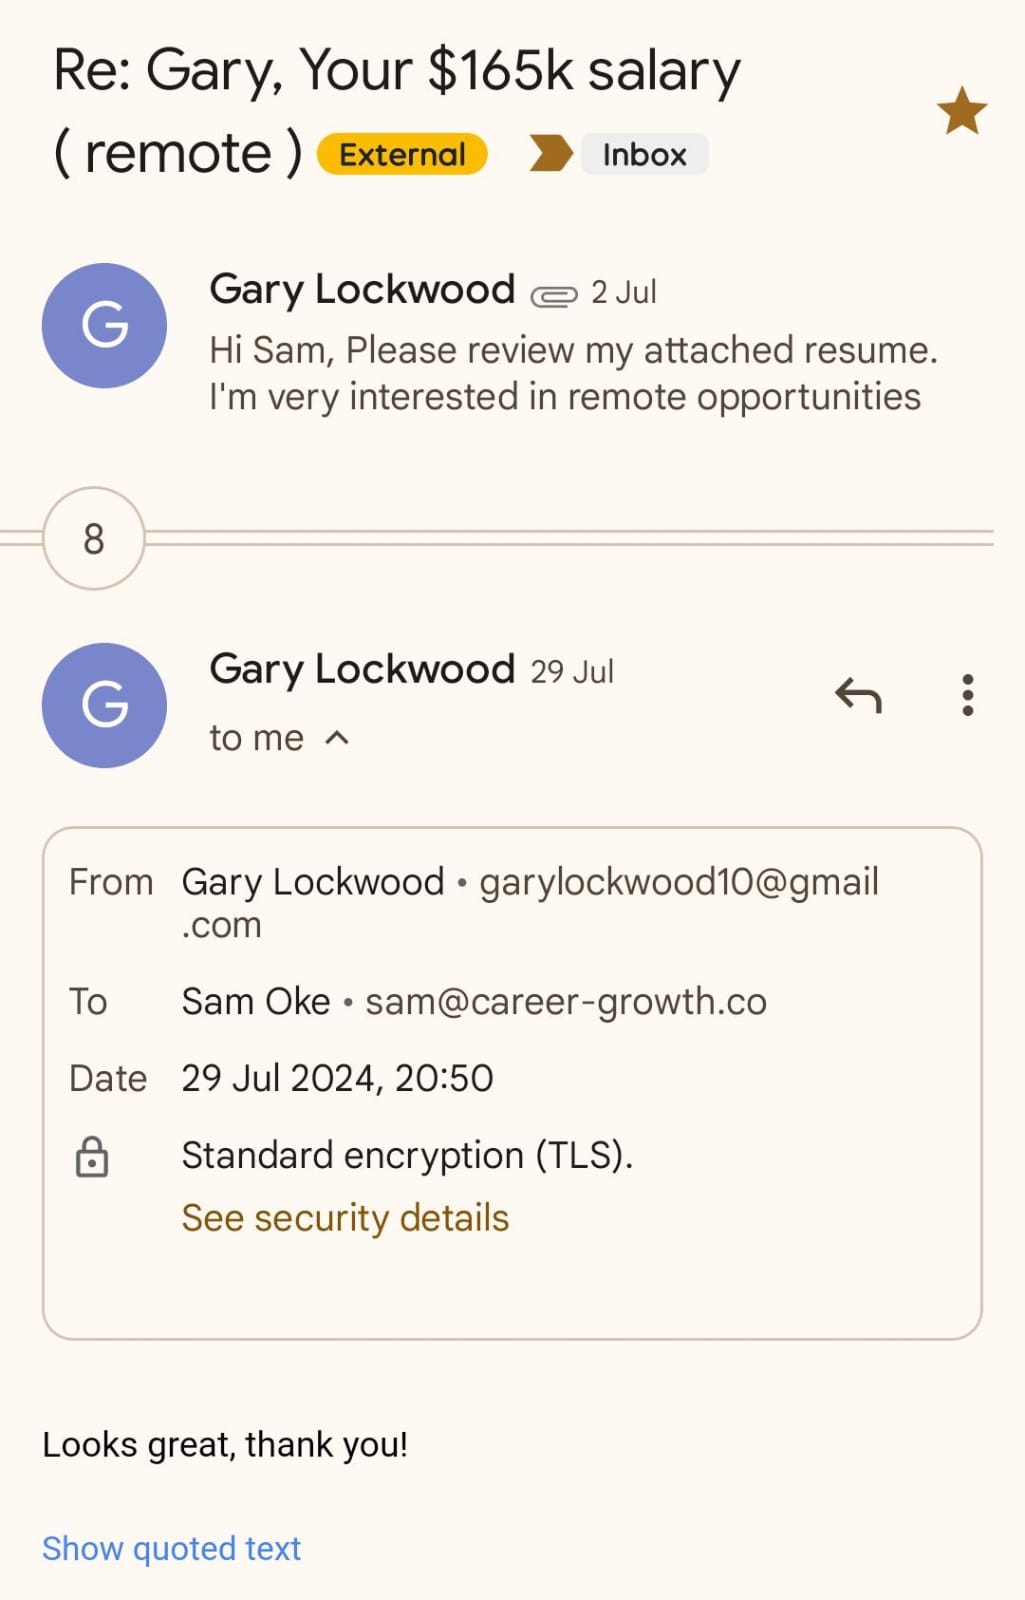Click the paperclip attachment icon
Screen dimensions: 1025x1600
tap(553, 295)
